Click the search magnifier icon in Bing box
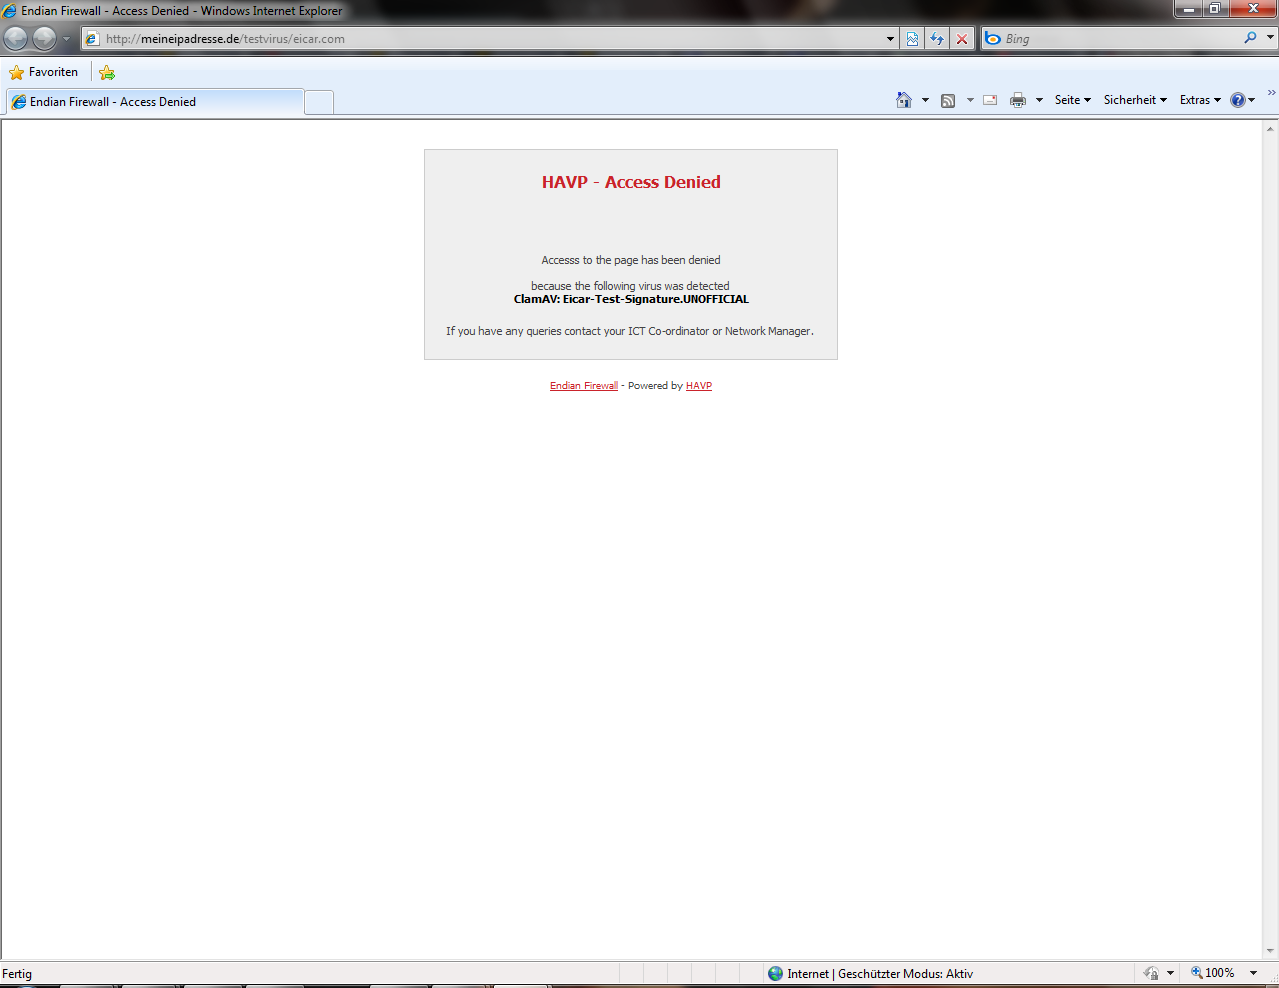 point(1250,38)
